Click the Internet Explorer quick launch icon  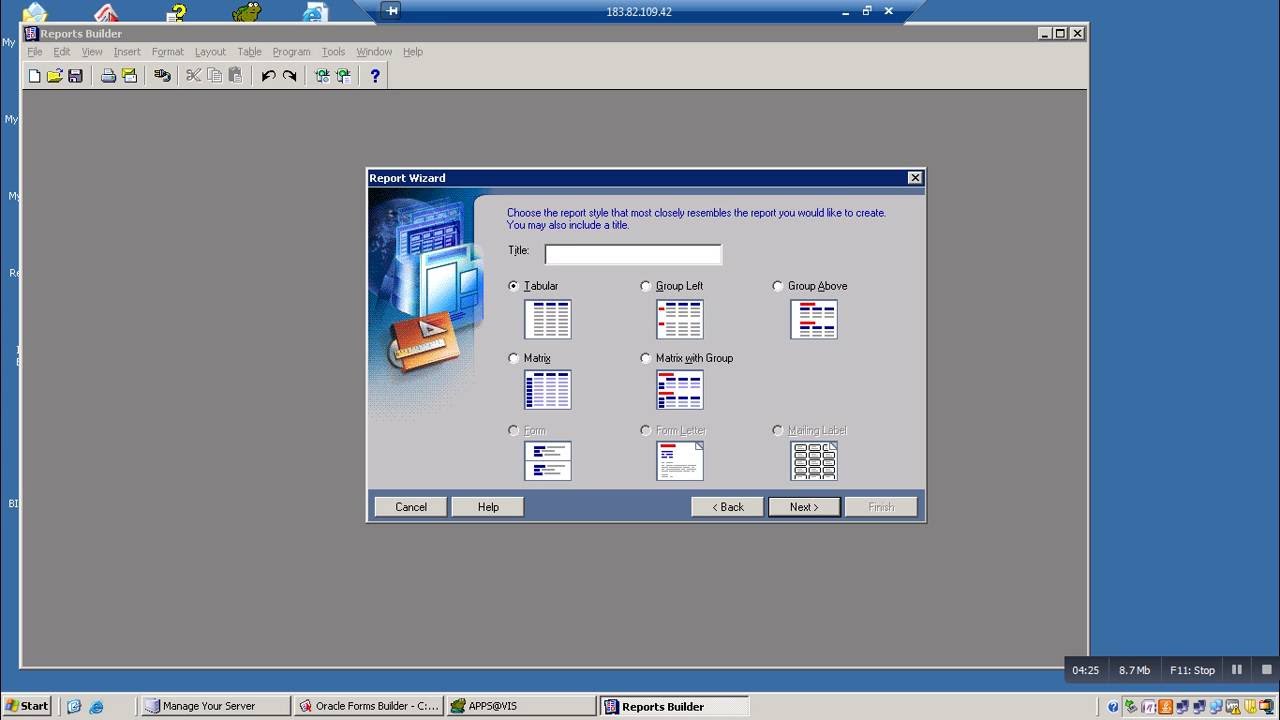96,706
